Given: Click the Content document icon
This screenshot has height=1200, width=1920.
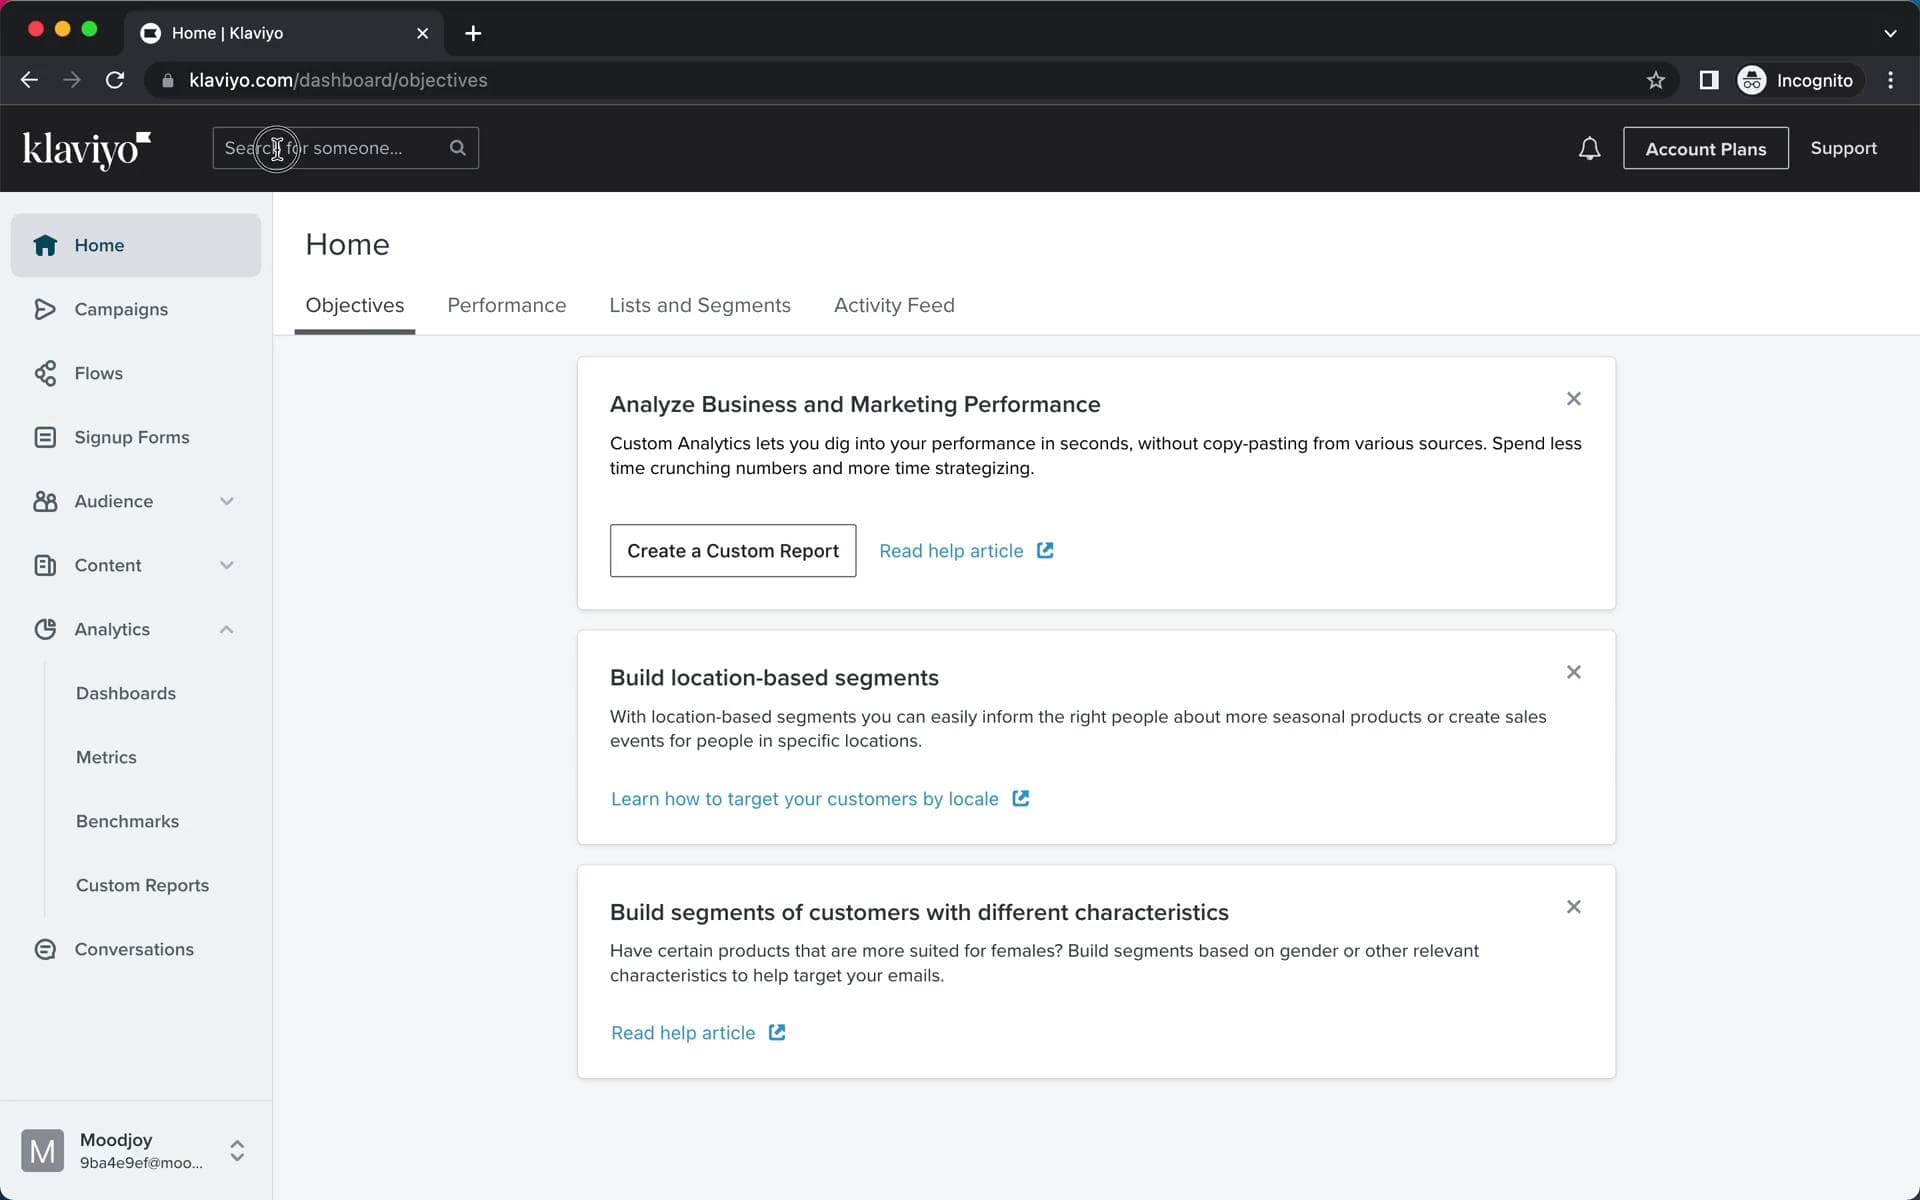Looking at the screenshot, I should click(45, 565).
